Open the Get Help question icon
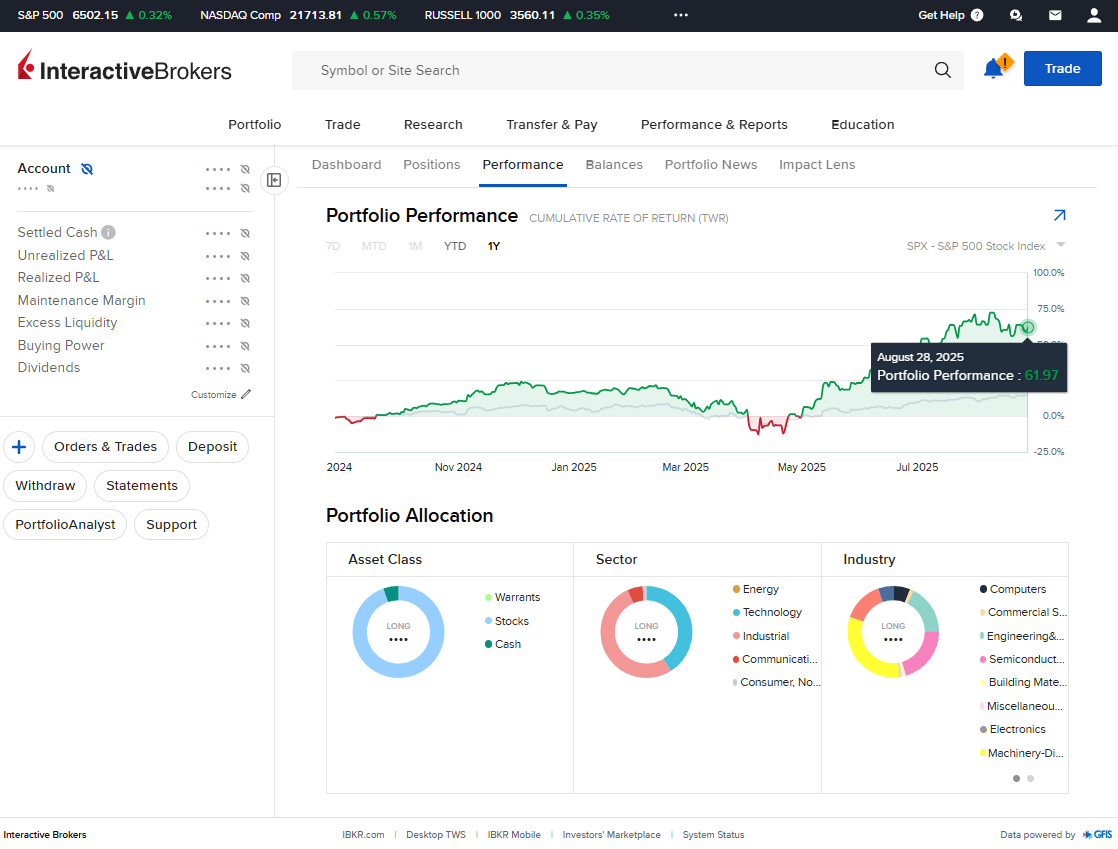Image resolution: width=1118 pixels, height=849 pixels. [x=977, y=15]
